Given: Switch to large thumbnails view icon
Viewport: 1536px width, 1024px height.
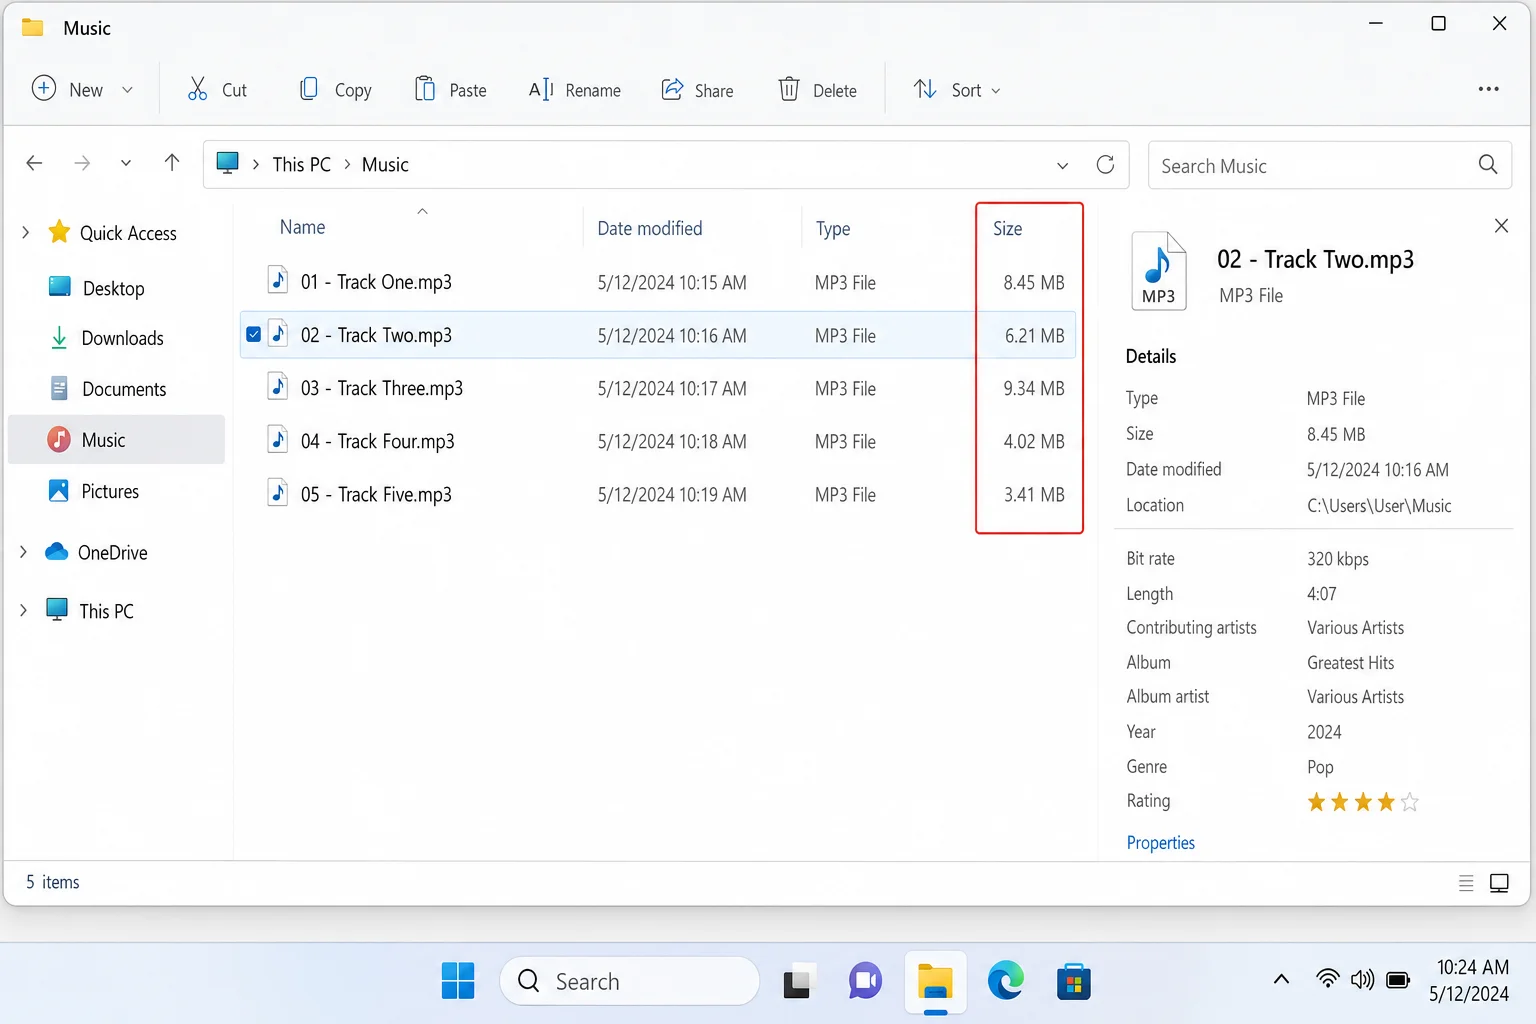Looking at the screenshot, I should (1499, 883).
